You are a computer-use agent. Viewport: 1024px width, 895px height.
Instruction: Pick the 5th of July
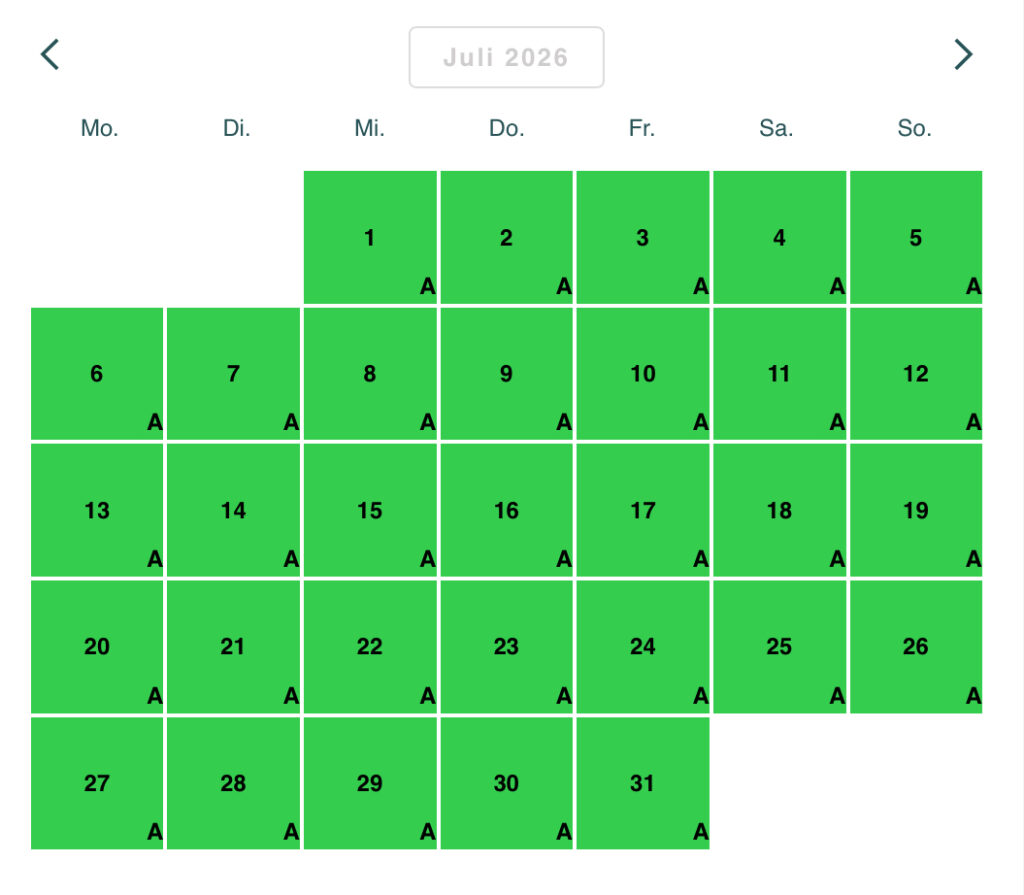pyautogui.click(x=915, y=237)
